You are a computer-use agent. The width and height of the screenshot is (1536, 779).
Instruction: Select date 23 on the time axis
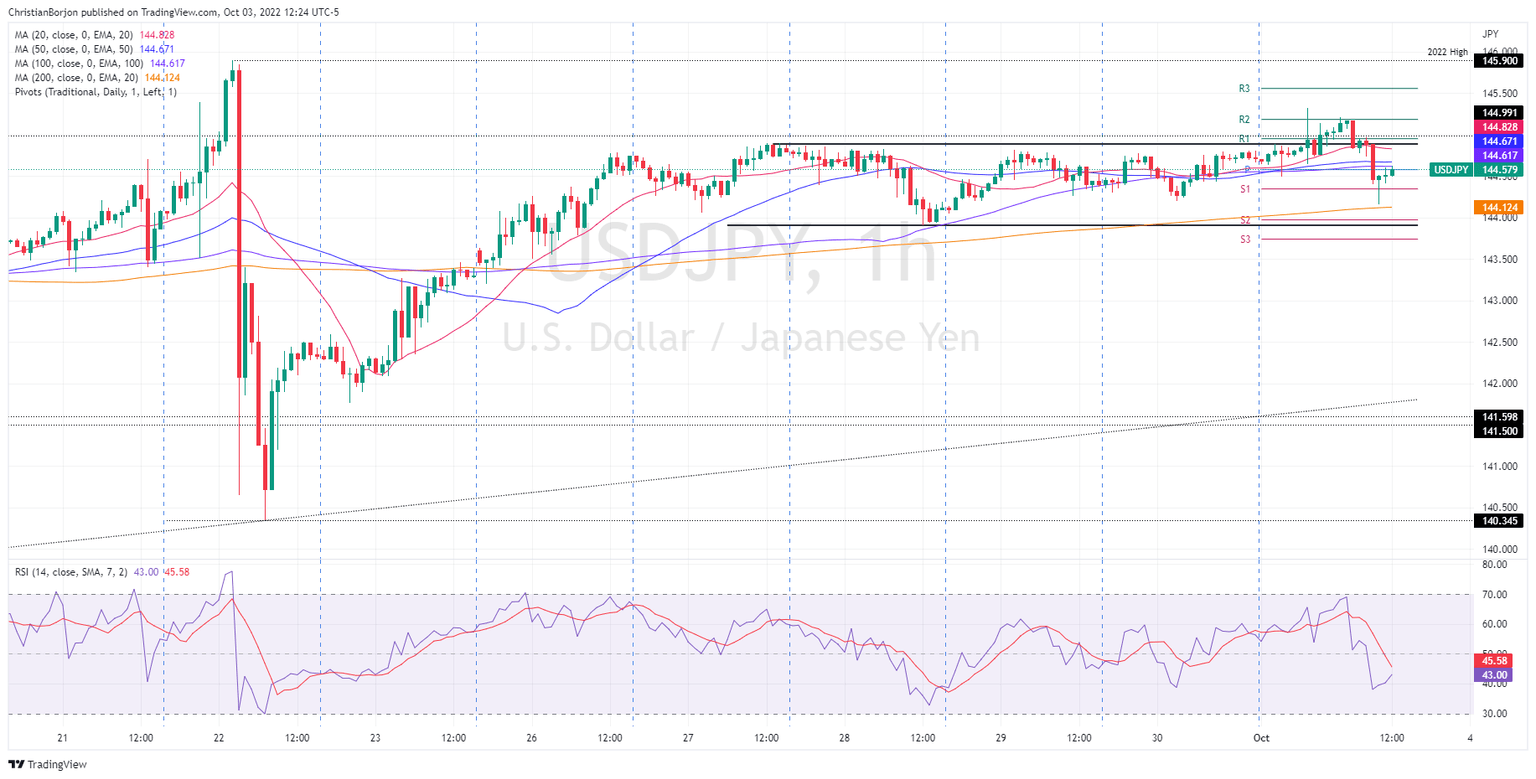[x=375, y=738]
